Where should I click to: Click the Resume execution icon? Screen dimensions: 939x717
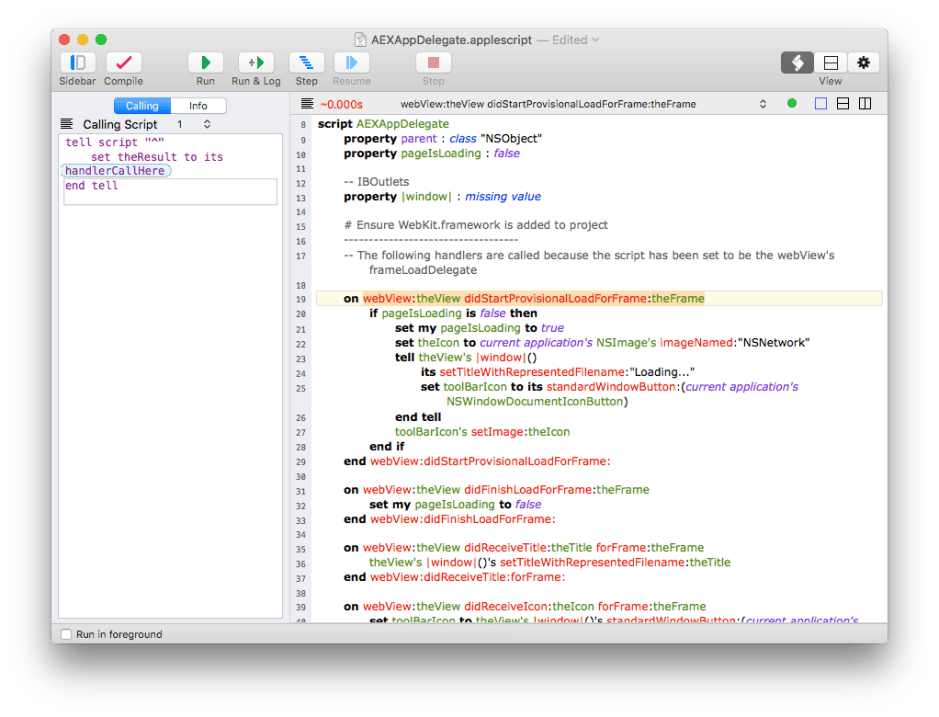(x=351, y=62)
